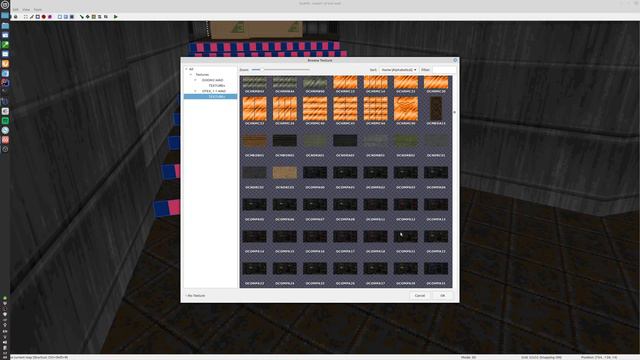
Task: Select the magenta 3D mode toolbar icon
Action: (50, 17)
